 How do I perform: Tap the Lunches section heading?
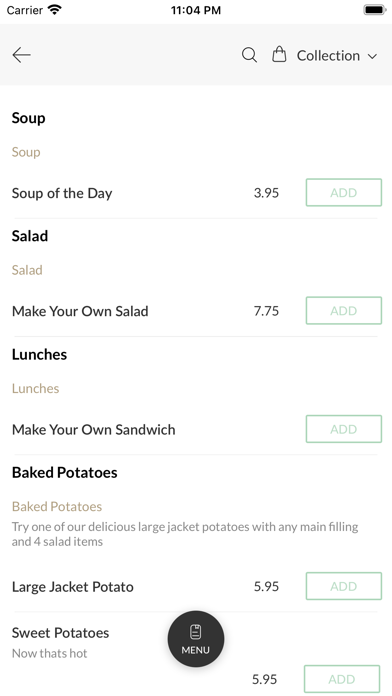tap(39, 354)
